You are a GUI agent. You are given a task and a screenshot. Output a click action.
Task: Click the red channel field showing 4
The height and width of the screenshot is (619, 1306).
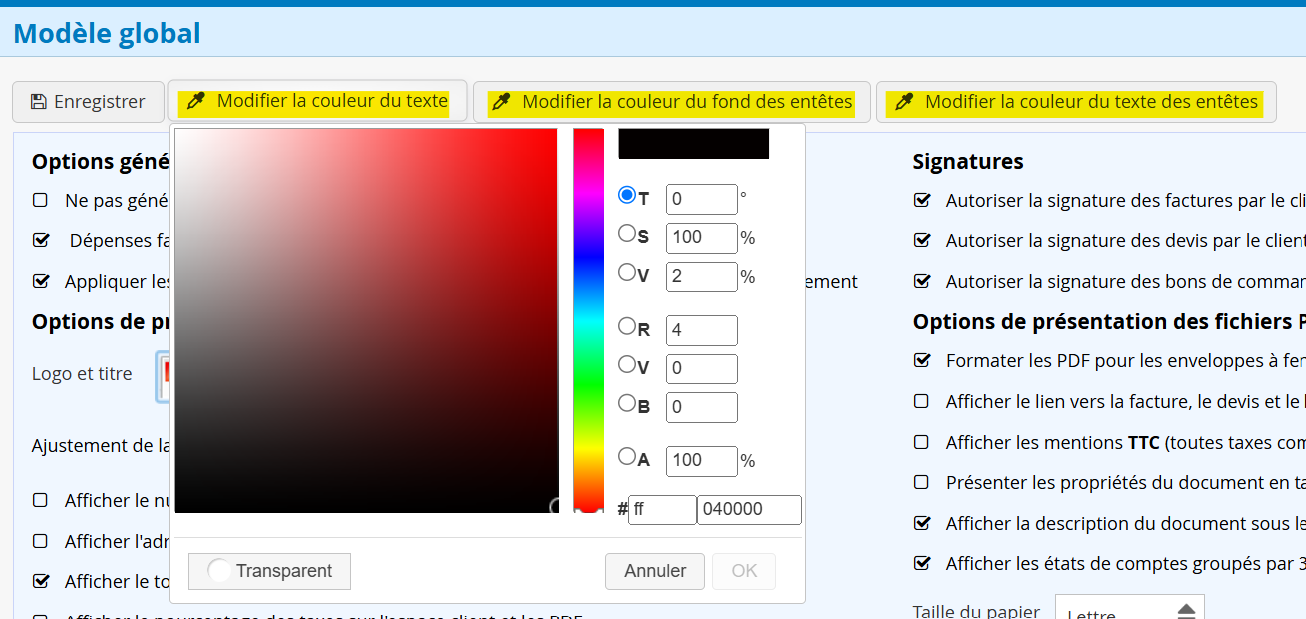702,330
